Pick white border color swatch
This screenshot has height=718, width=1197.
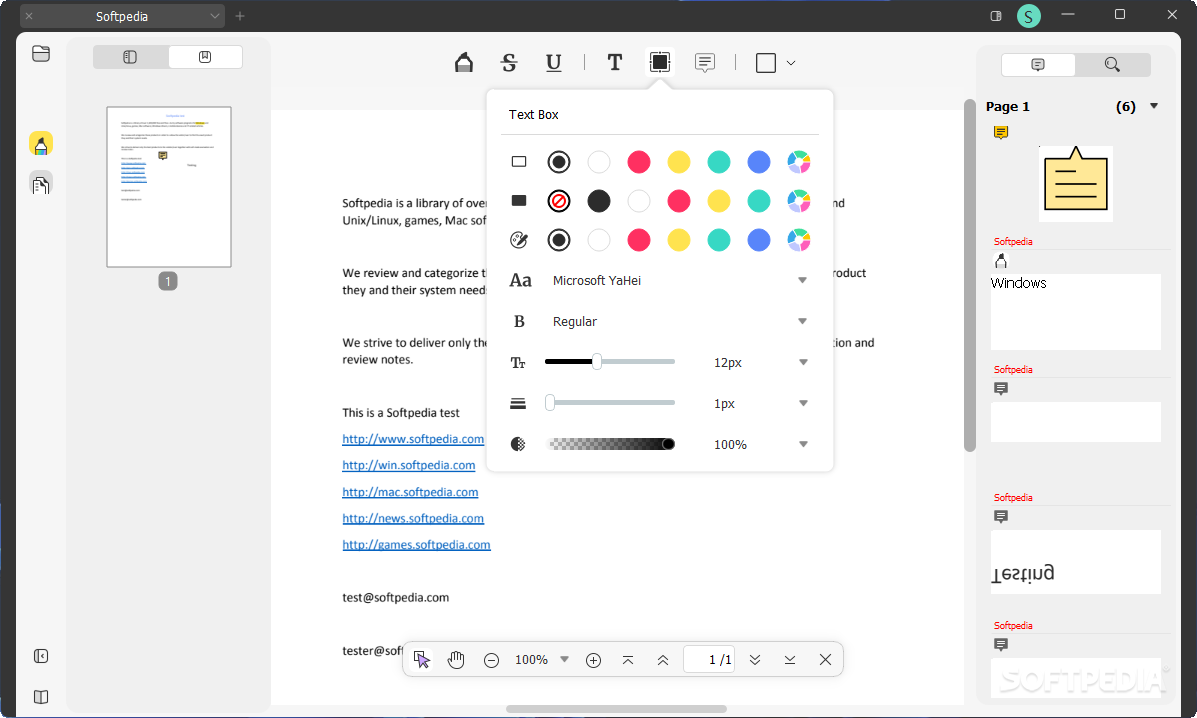pos(598,162)
